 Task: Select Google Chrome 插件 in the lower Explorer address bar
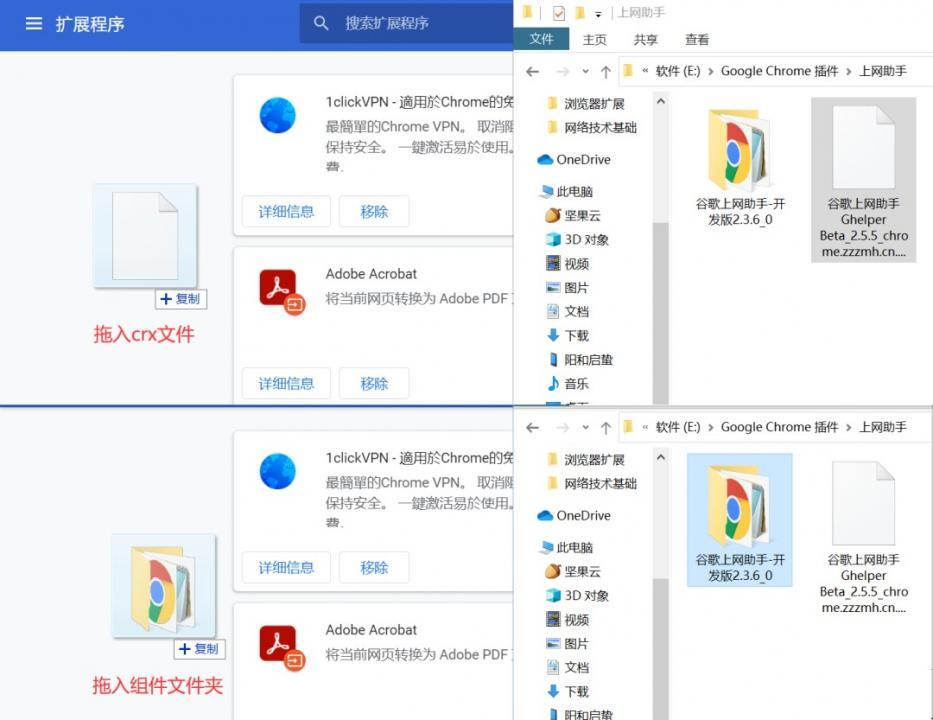click(x=779, y=427)
